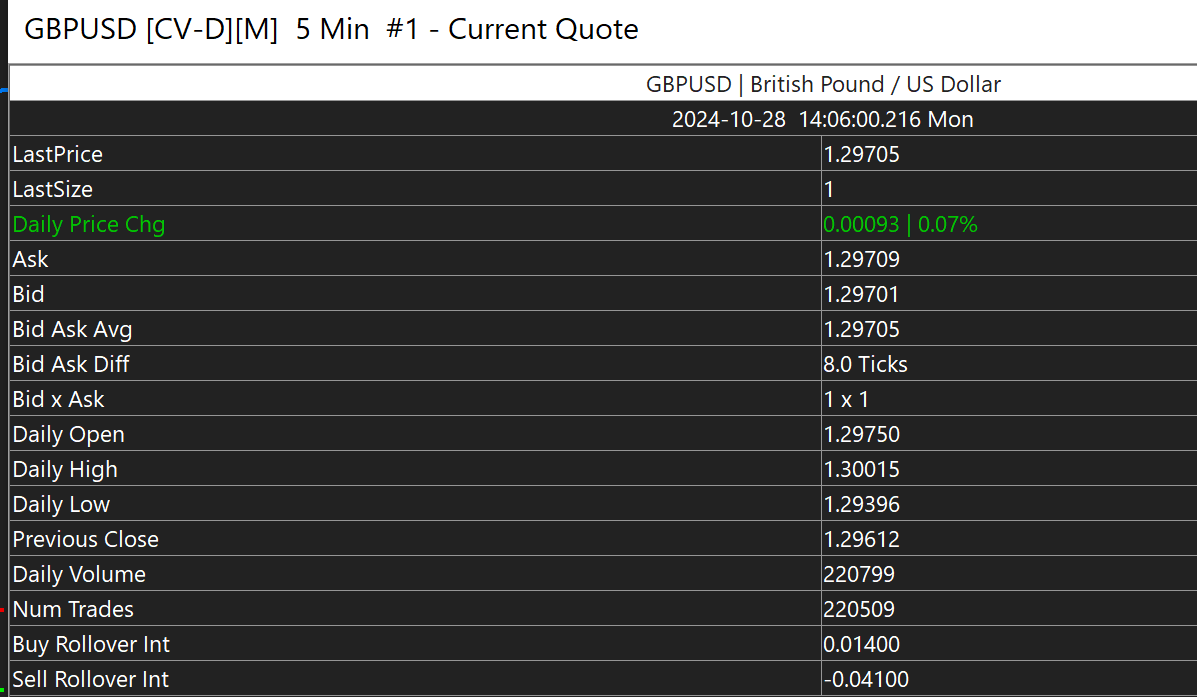Select the Sell Rollover Int value -0.04100
The height and width of the screenshot is (697, 1197).
[x=866, y=680]
